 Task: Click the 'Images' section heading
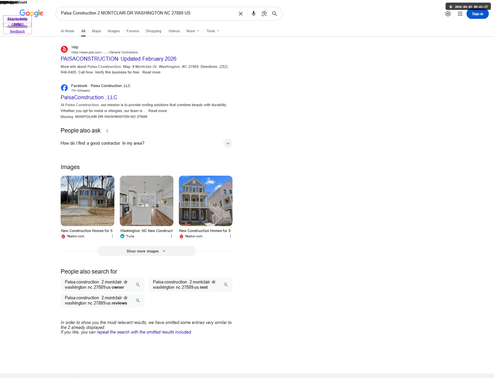coord(70,167)
